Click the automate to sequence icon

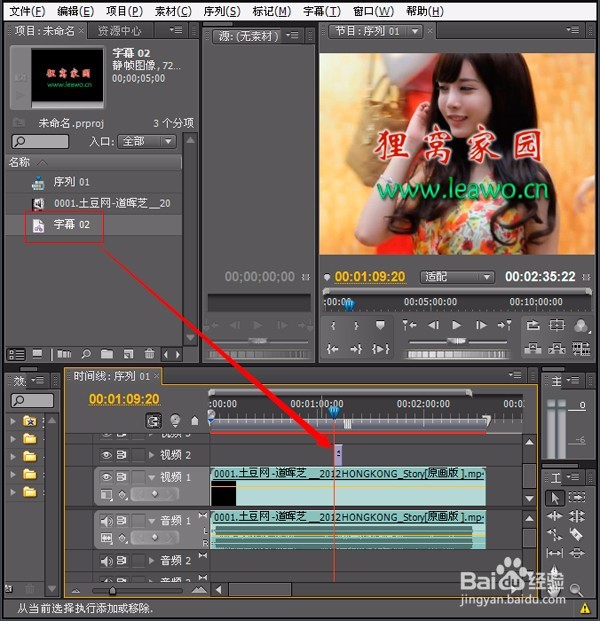click(x=64, y=354)
